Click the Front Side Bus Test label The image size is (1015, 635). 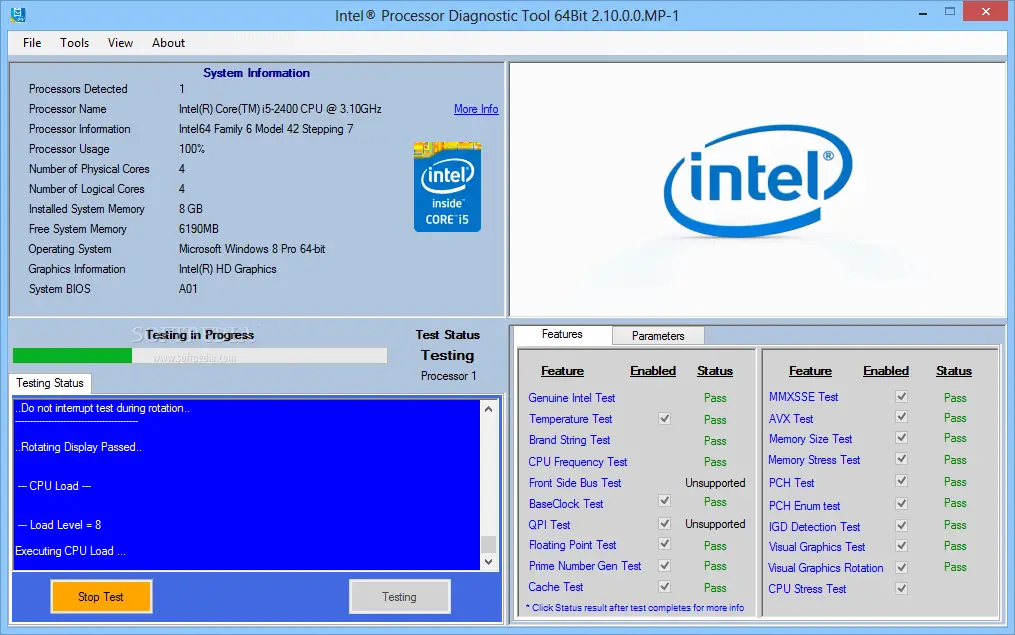pyautogui.click(x=575, y=483)
